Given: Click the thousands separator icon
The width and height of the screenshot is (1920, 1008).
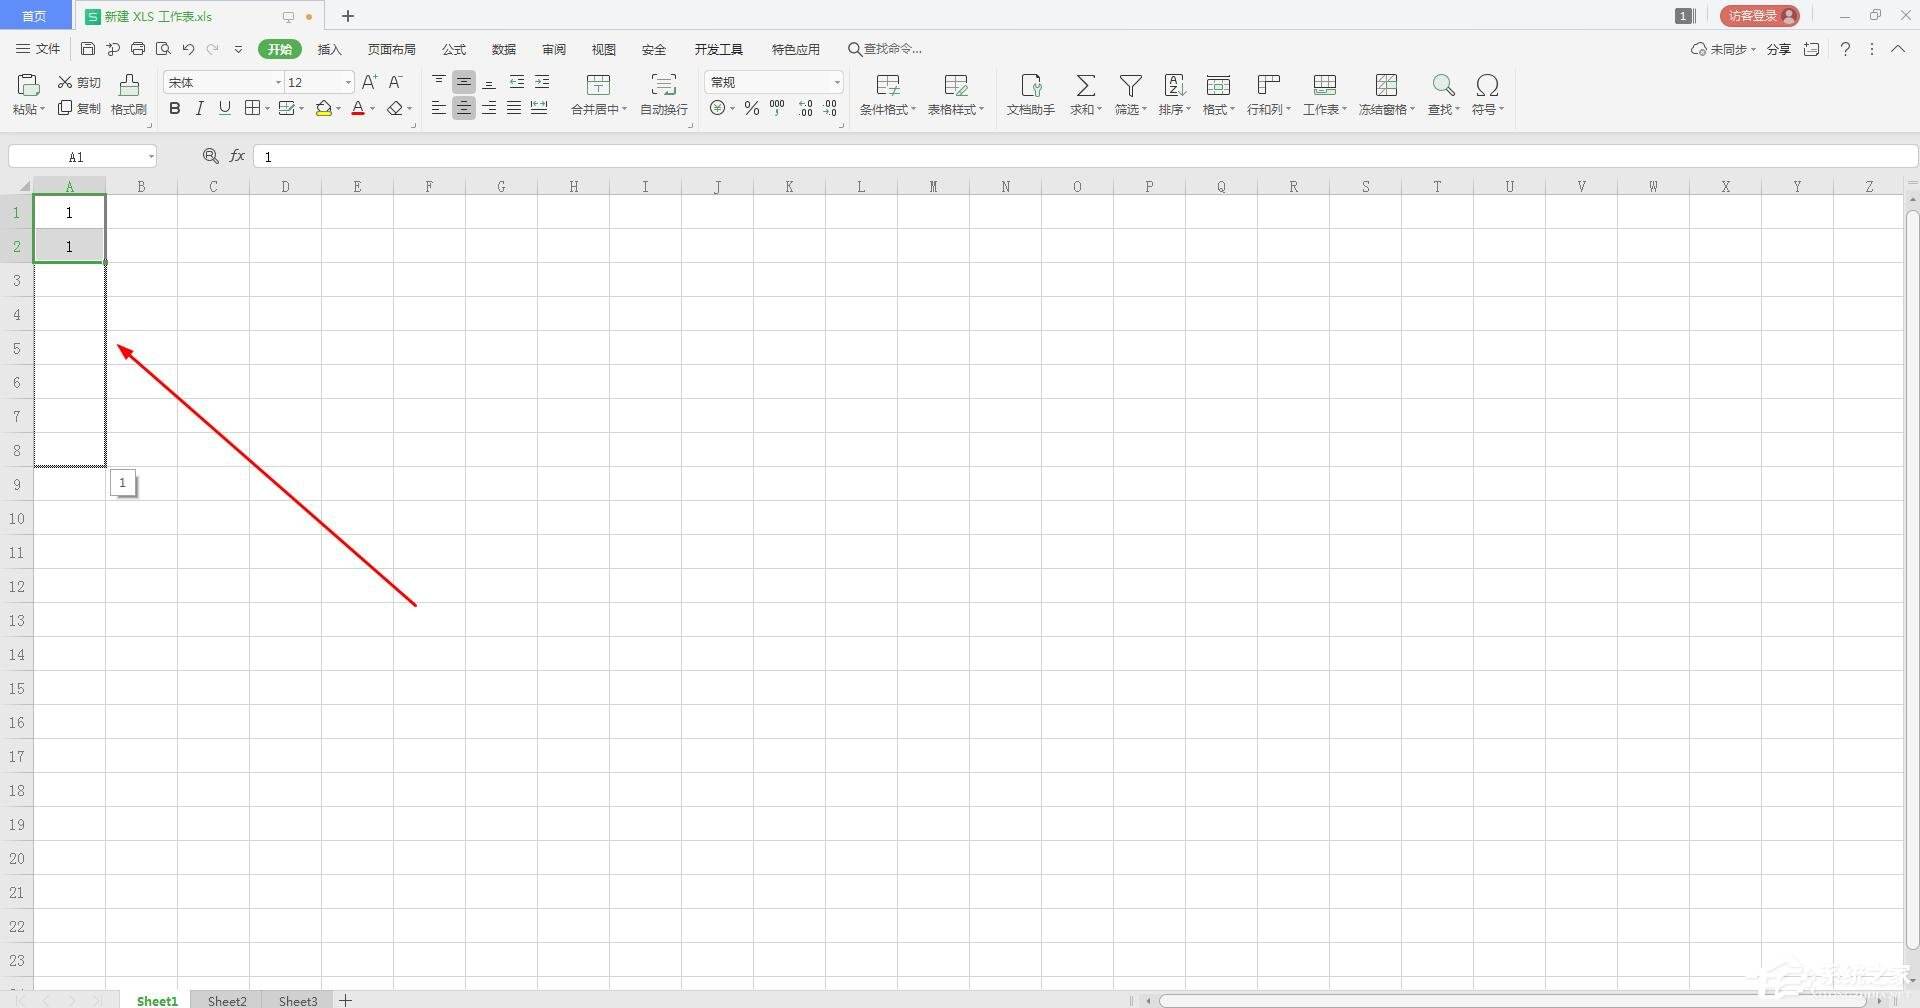Looking at the screenshot, I should tap(777, 108).
